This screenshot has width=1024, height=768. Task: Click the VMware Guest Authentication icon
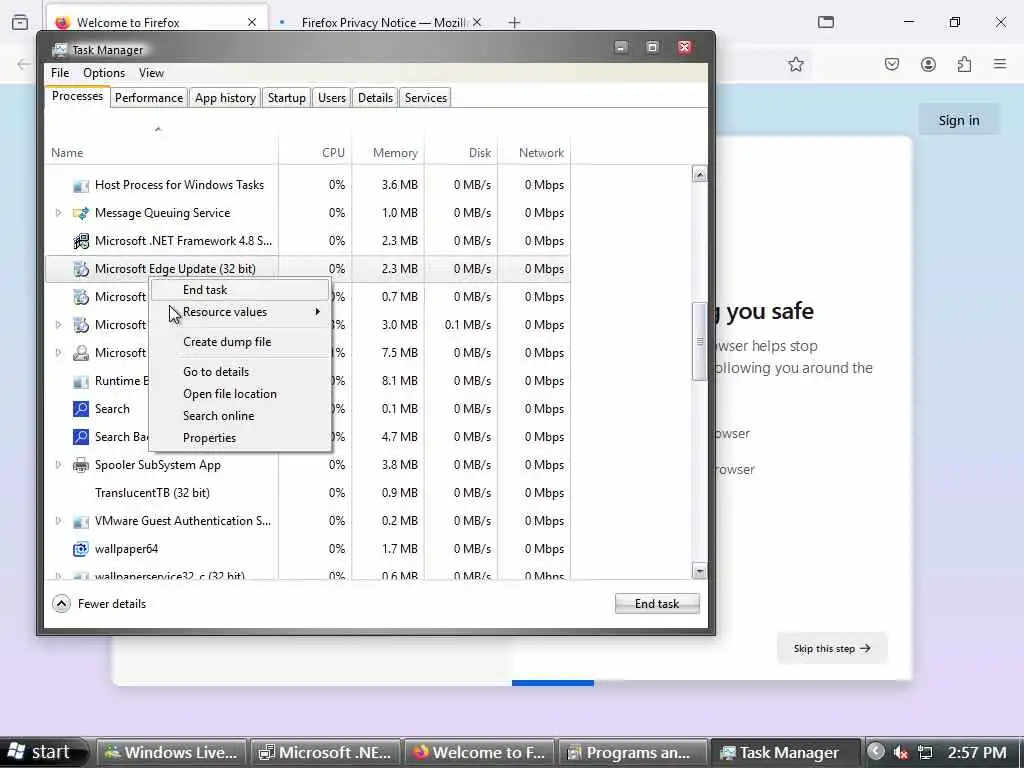pos(80,521)
